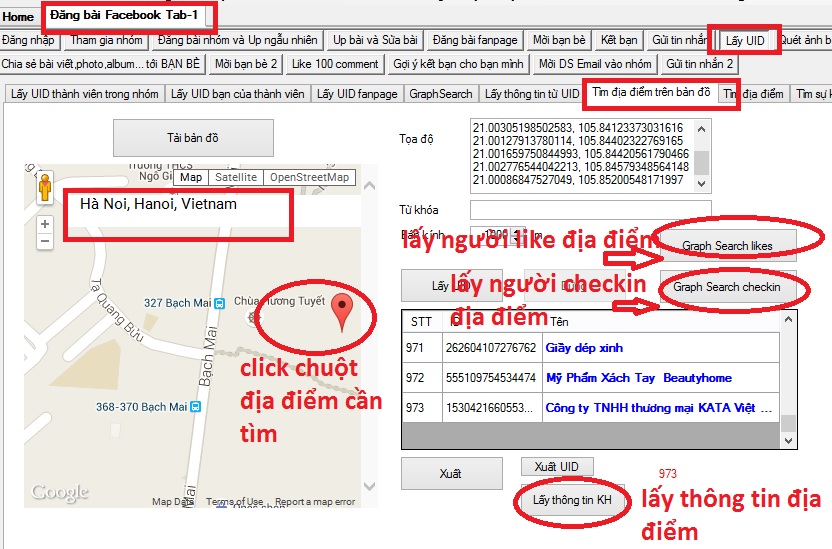Click the STT column header
The width and height of the screenshot is (832, 549).
[422, 321]
